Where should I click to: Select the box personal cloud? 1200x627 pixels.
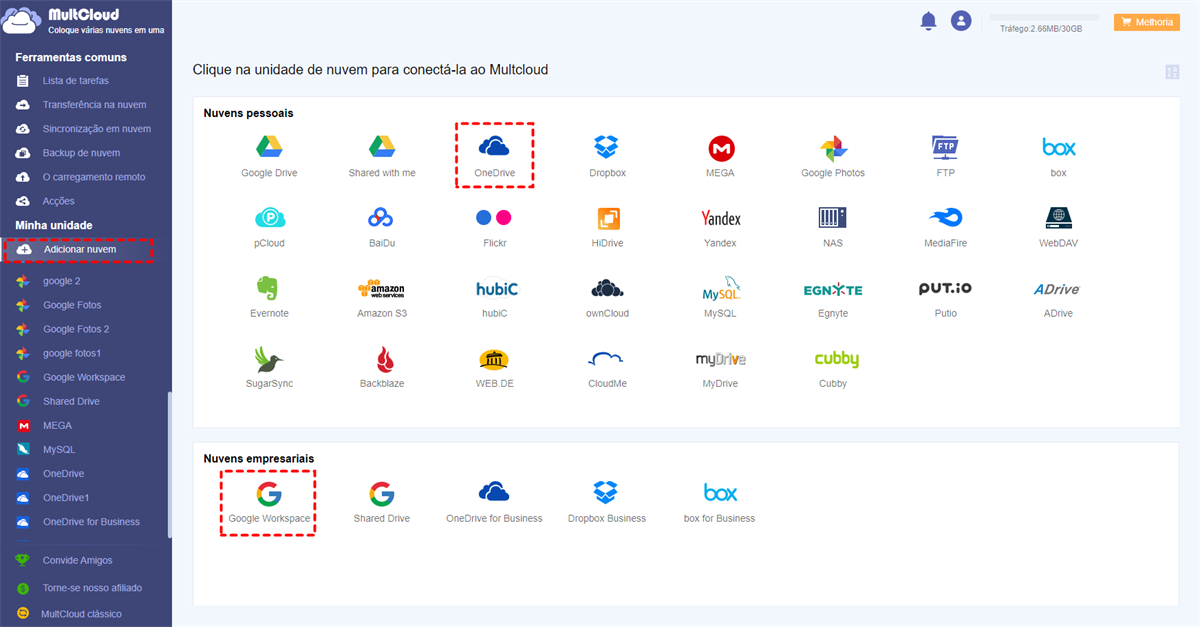tap(1059, 156)
